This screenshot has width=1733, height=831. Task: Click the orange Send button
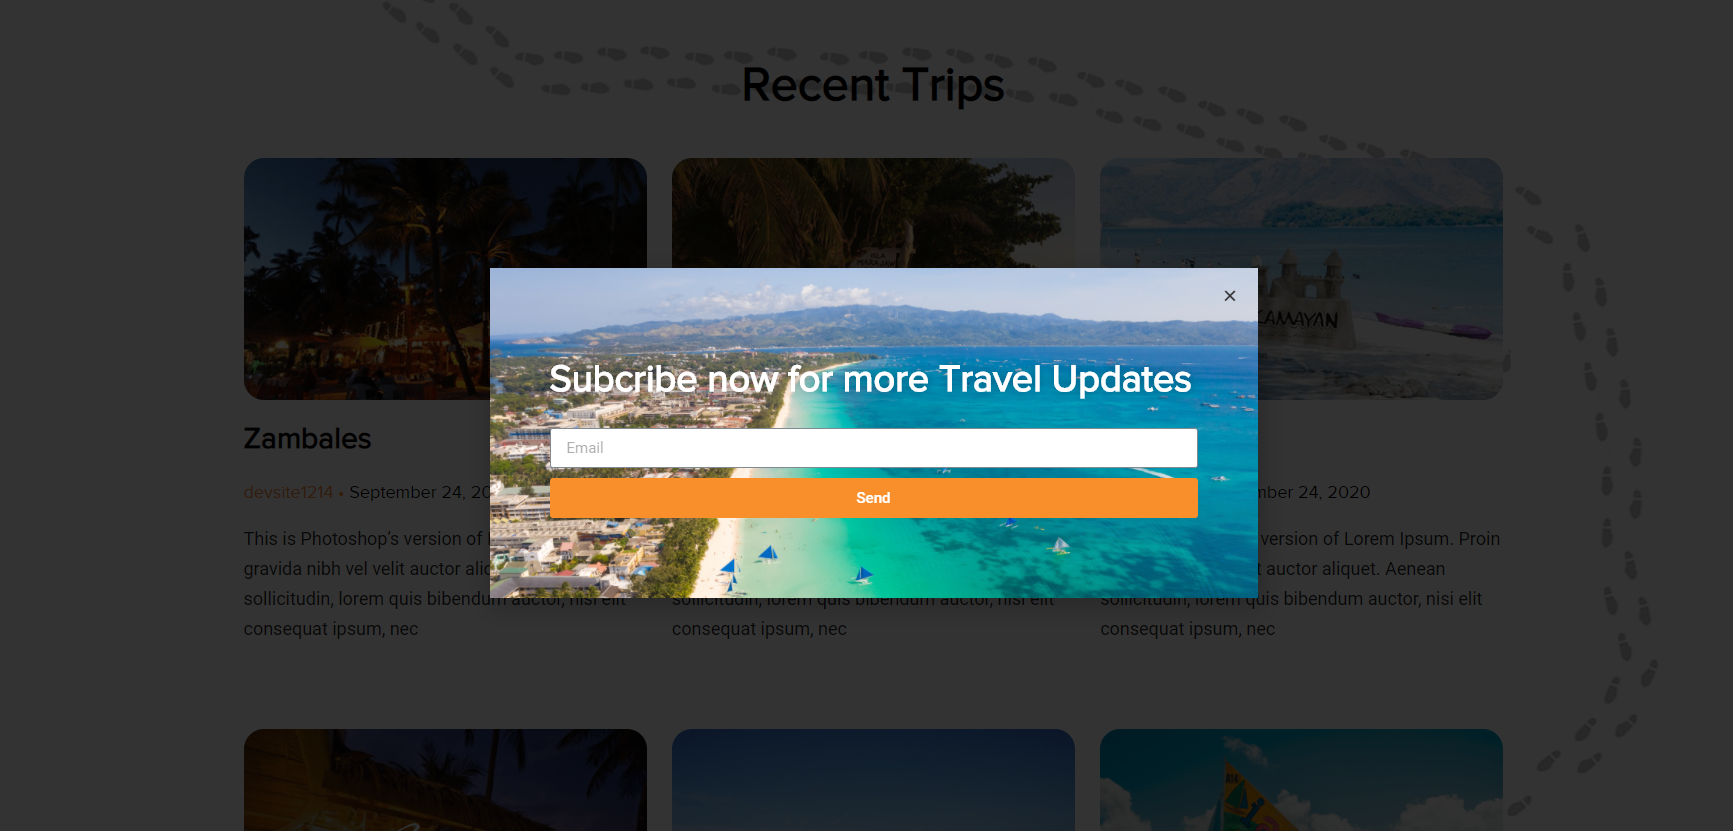point(873,498)
